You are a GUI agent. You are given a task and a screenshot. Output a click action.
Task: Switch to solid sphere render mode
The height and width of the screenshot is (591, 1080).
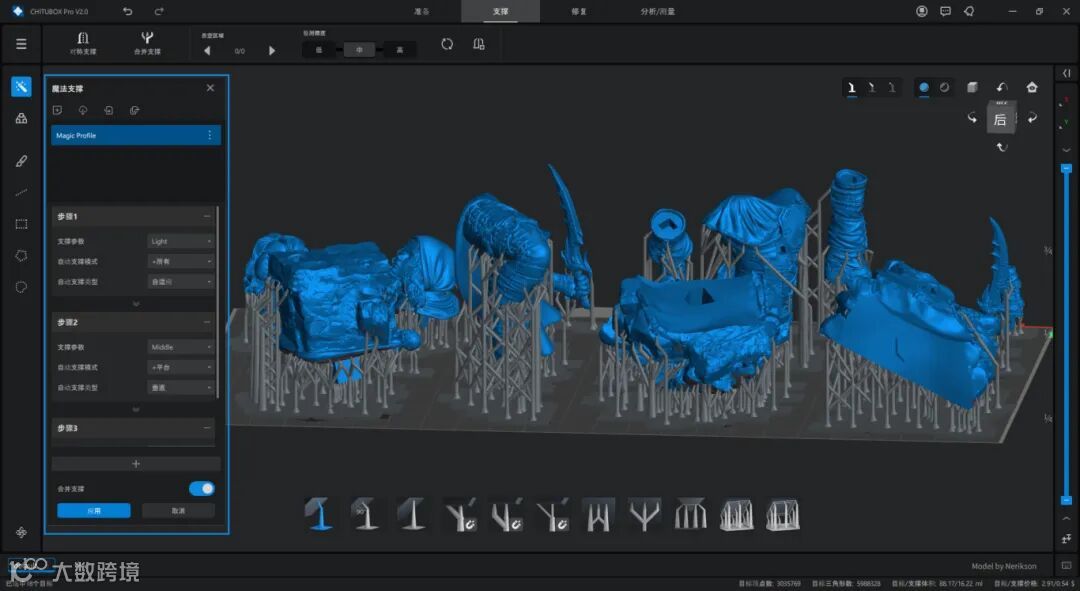(923, 87)
